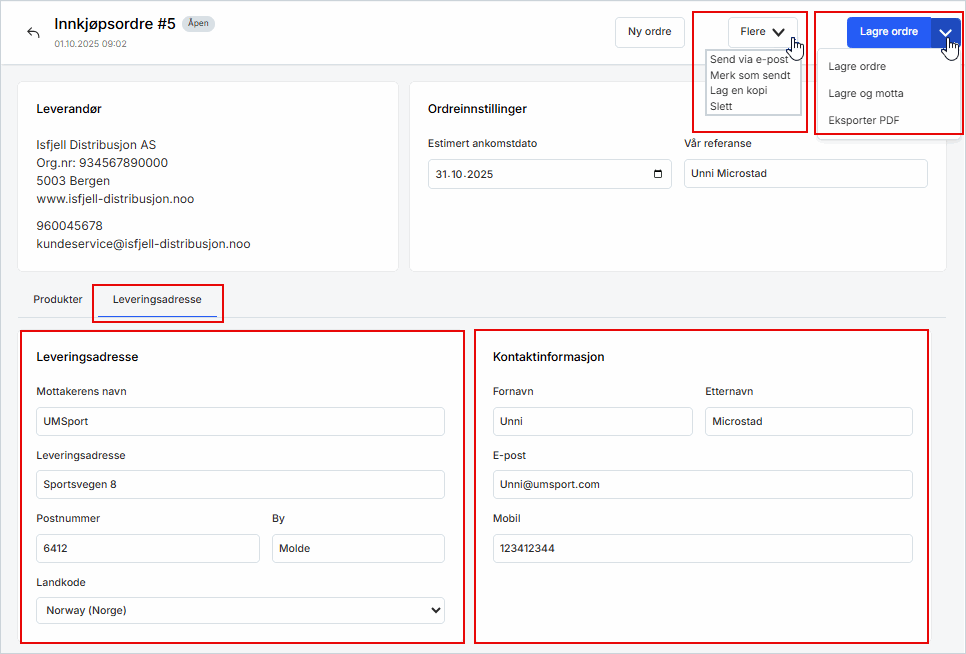Click the back arrow icon
Image resolution: width=966 pixels, height=654 pixels.
pyautogui.click(x=33, y=32)
